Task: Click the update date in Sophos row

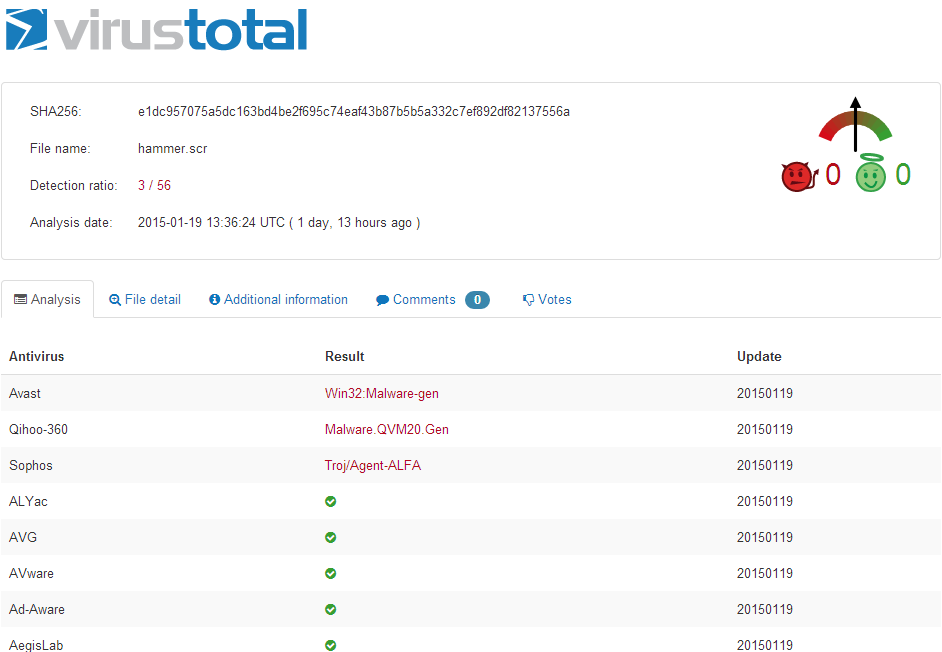Action: tap(765, 465)
